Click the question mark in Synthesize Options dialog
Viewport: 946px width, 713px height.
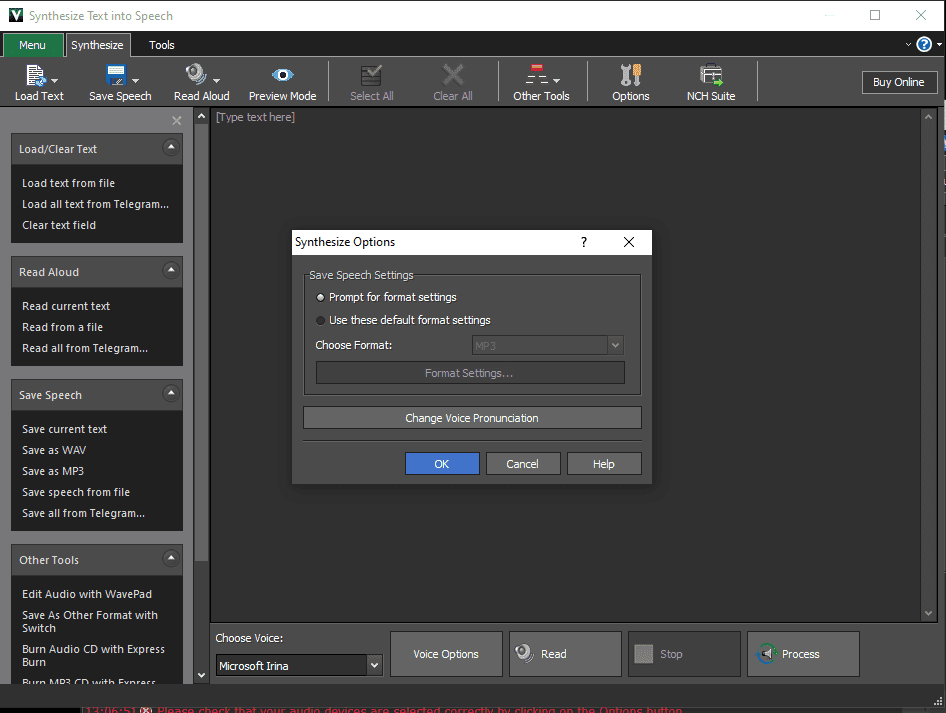(x=583, y=242)
